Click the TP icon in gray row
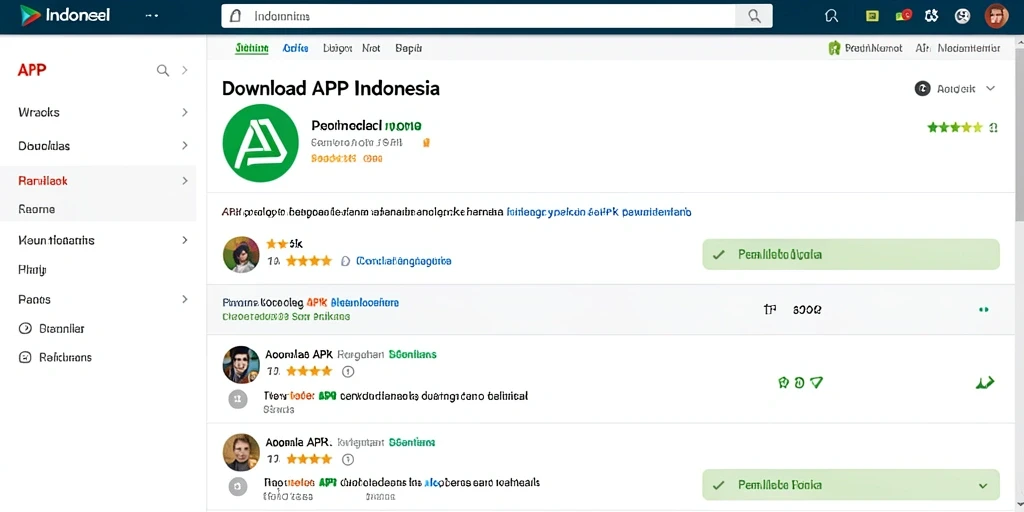This screenshot has width=1024, height=512. (x=769, y=310)
